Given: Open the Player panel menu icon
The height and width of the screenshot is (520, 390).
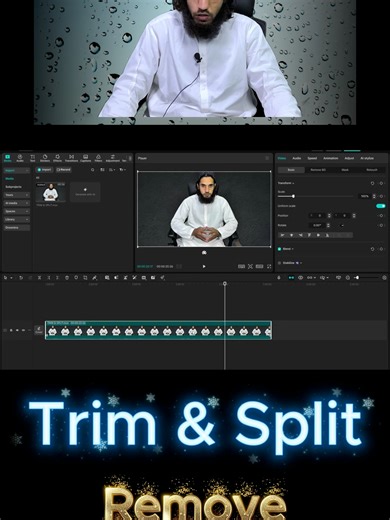Looking at the screenshot, I should point(267,158).
